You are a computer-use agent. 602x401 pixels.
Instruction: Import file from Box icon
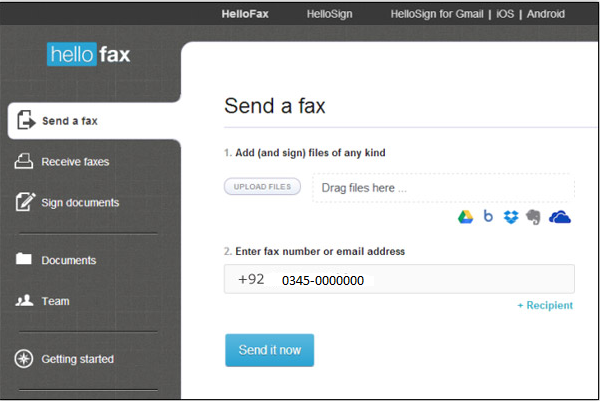[488, 216]
